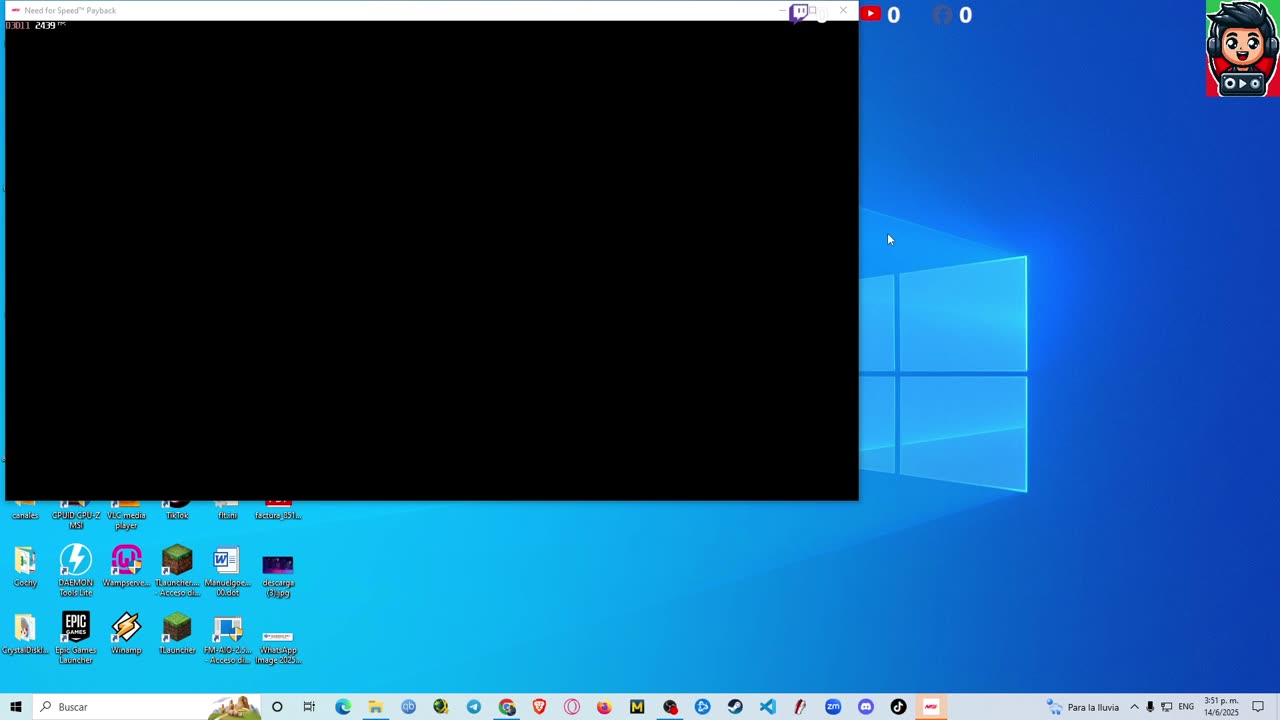
Task: Select the canales desktop item label
Action: (x=25, y=516)
